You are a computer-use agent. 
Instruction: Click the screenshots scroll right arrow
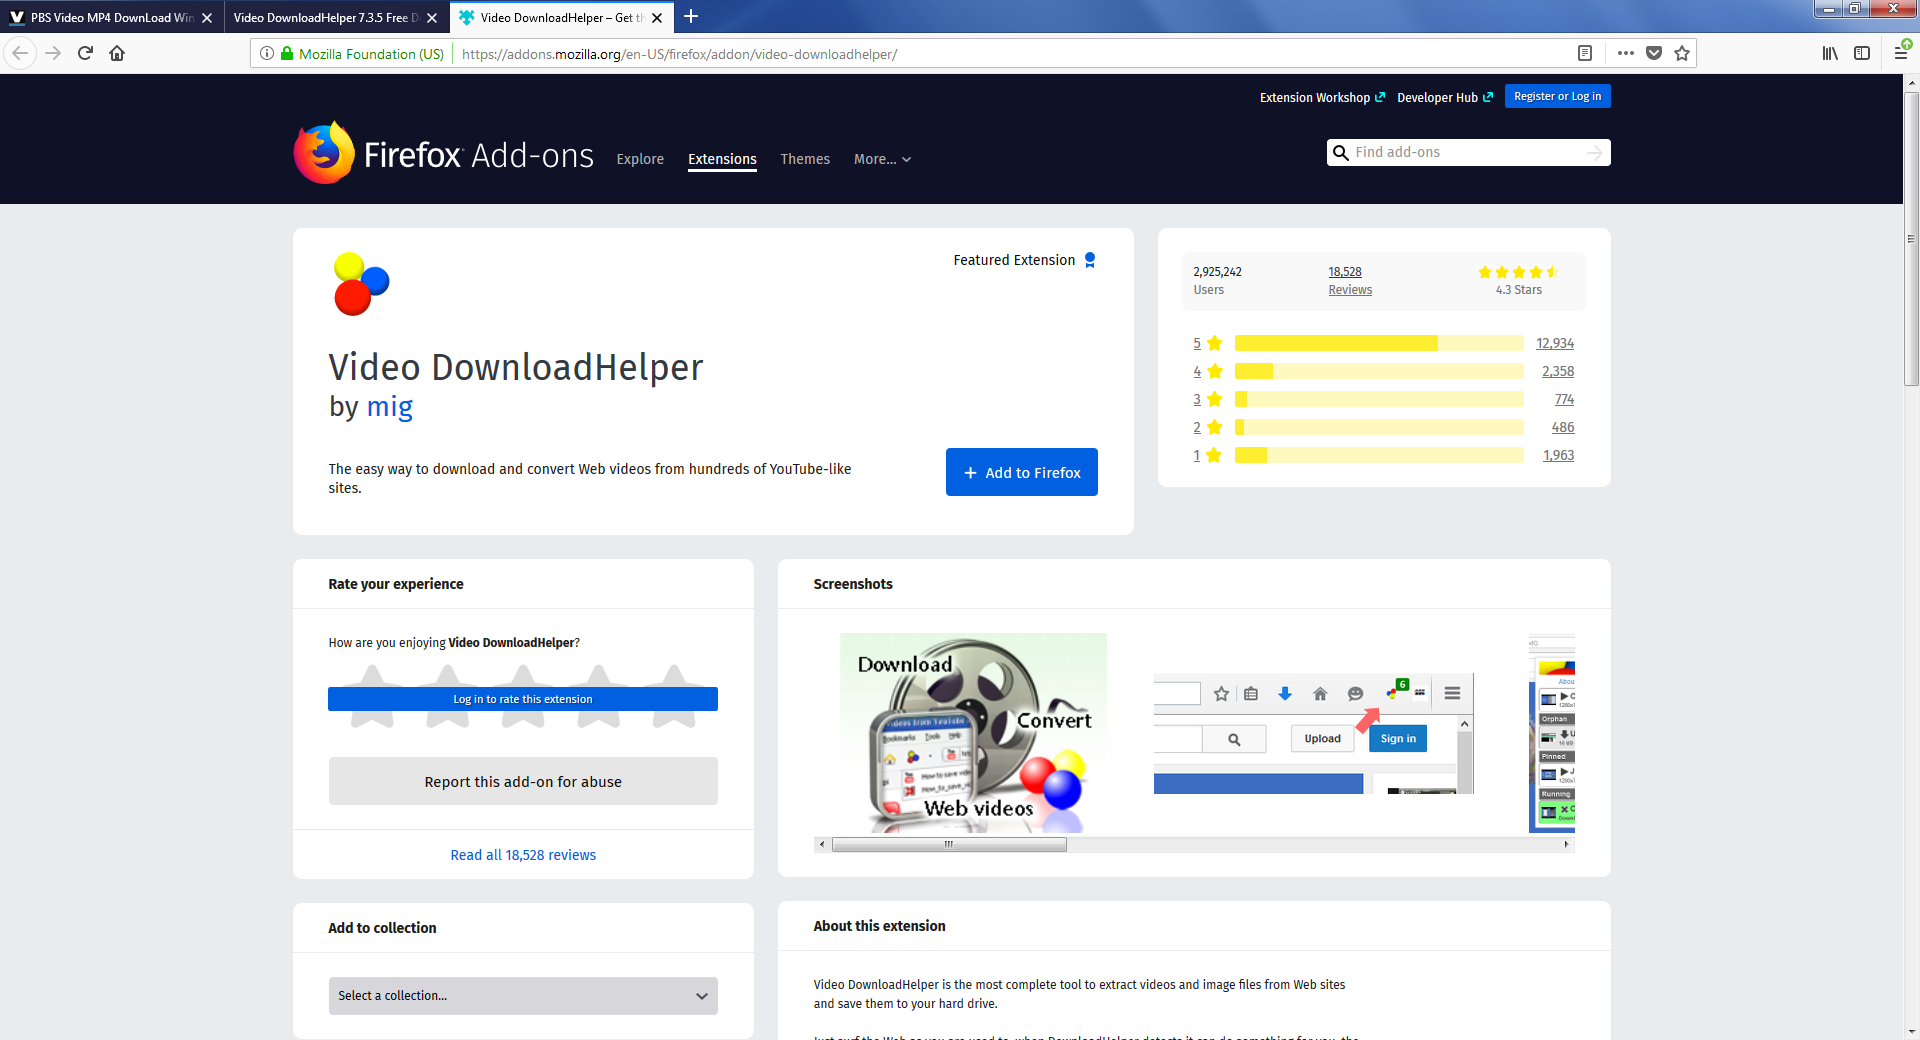tap(1566, 845)
